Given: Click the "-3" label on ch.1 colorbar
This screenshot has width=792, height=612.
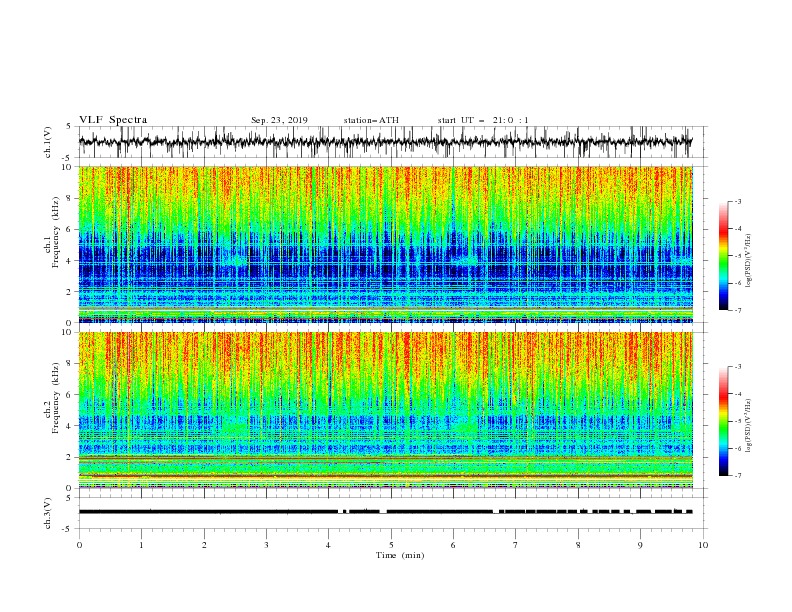Looking at the screenshot, I should coord(738,201).
